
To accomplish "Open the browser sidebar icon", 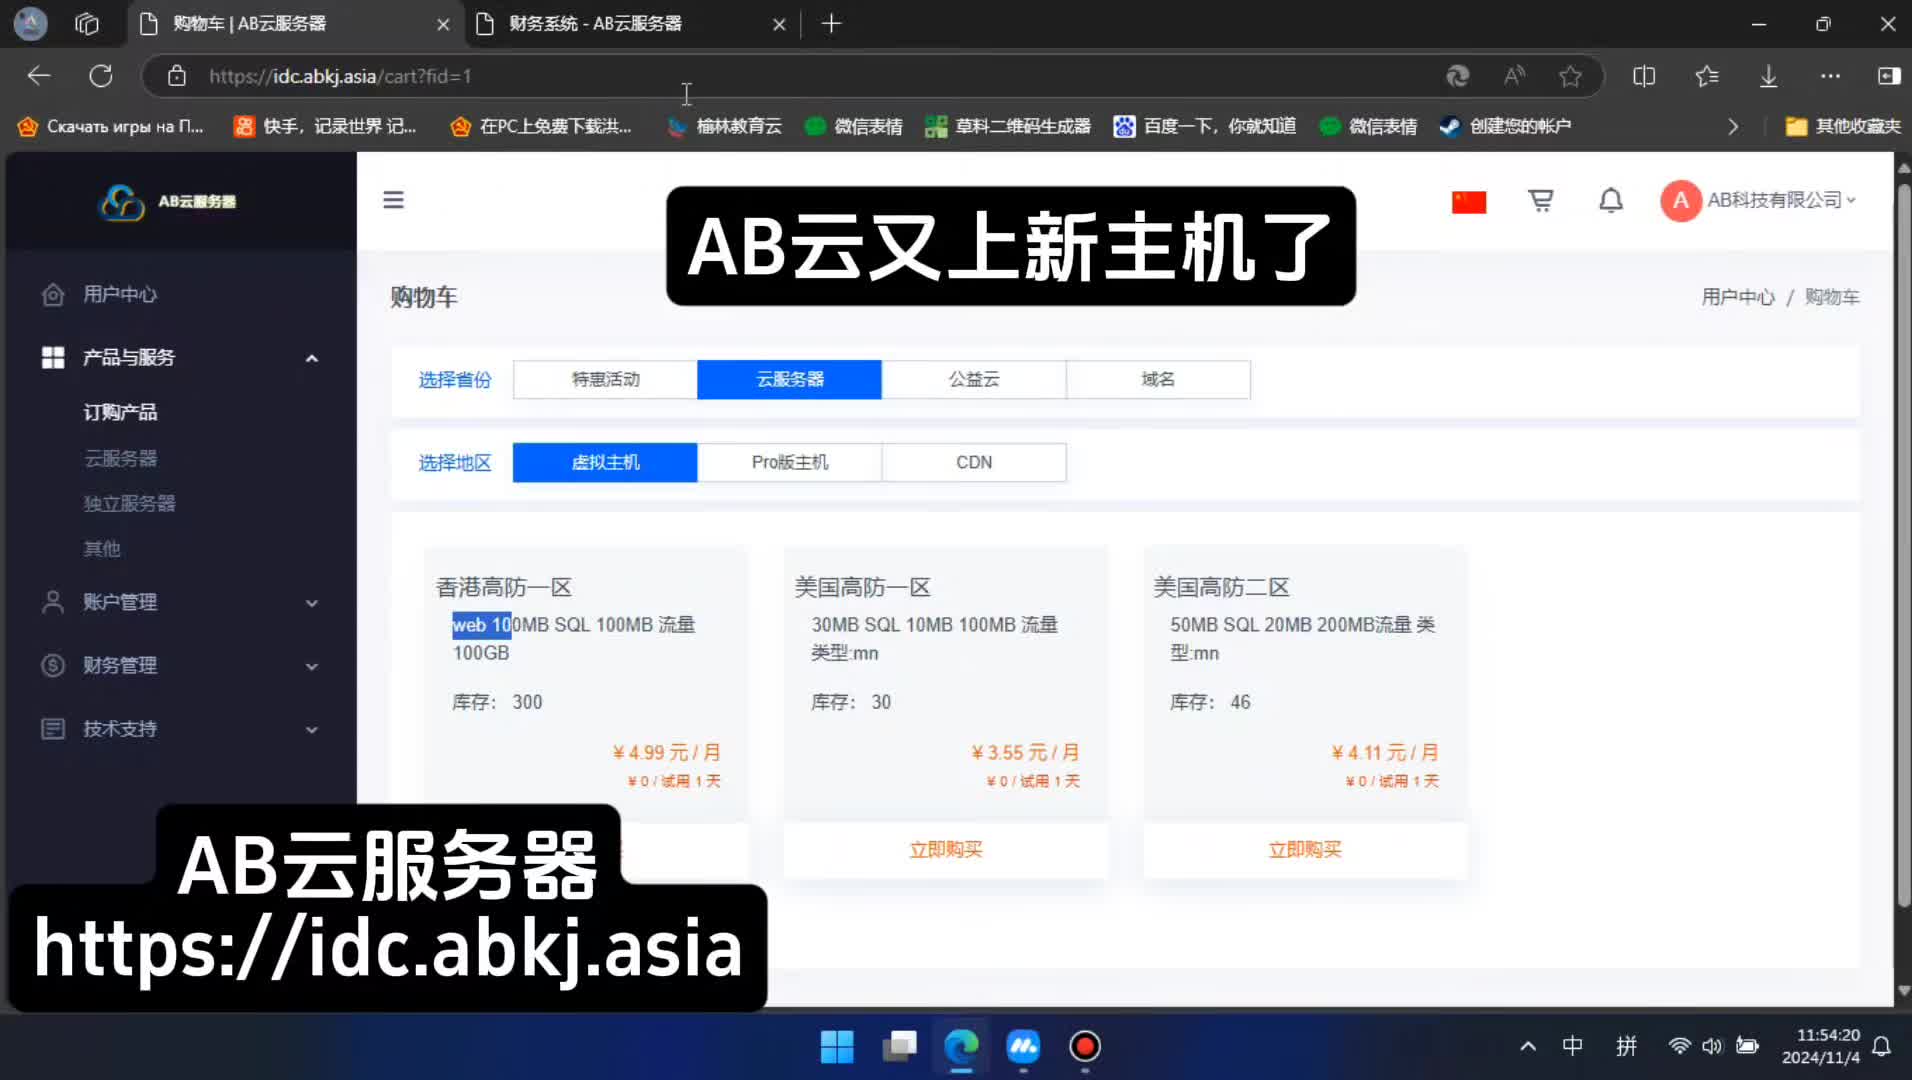I will tap(1889, 76).
